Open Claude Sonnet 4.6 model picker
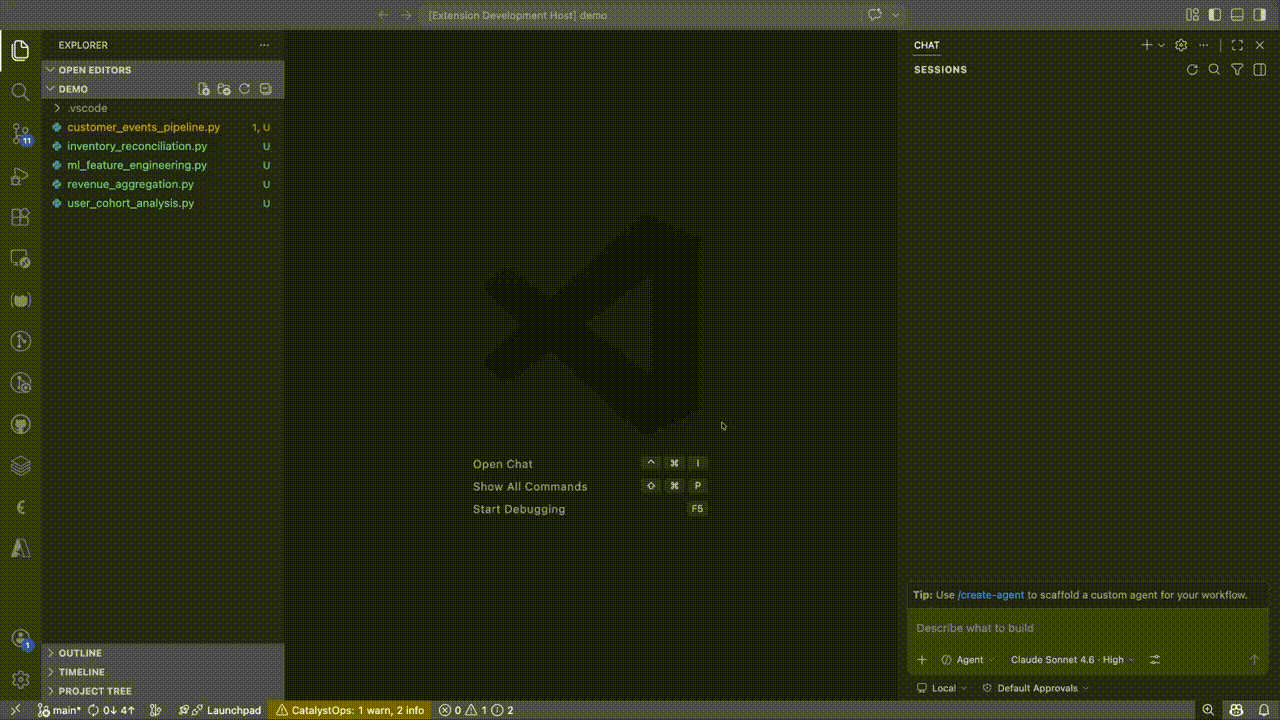Viewport: 1280px width, 720px height. click(1073, 660)
